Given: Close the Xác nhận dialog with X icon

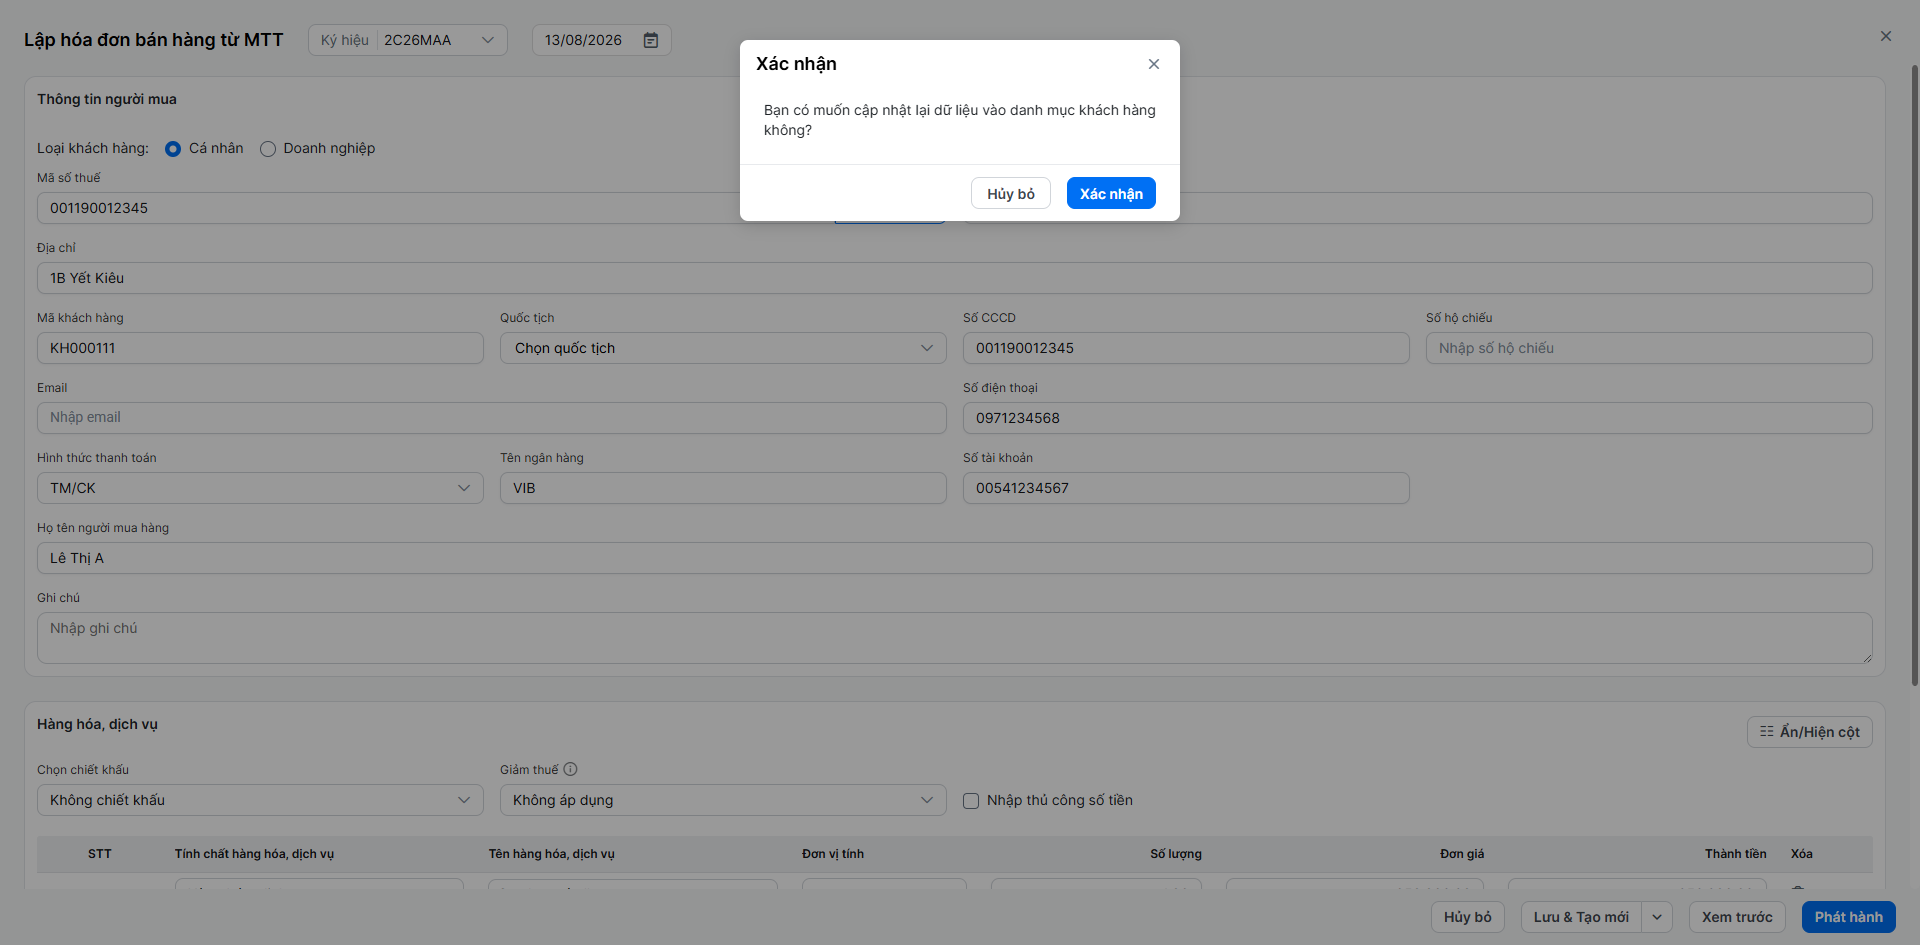Looking at the screenshot, I should pyautogui.click(x=1154, y=64).
